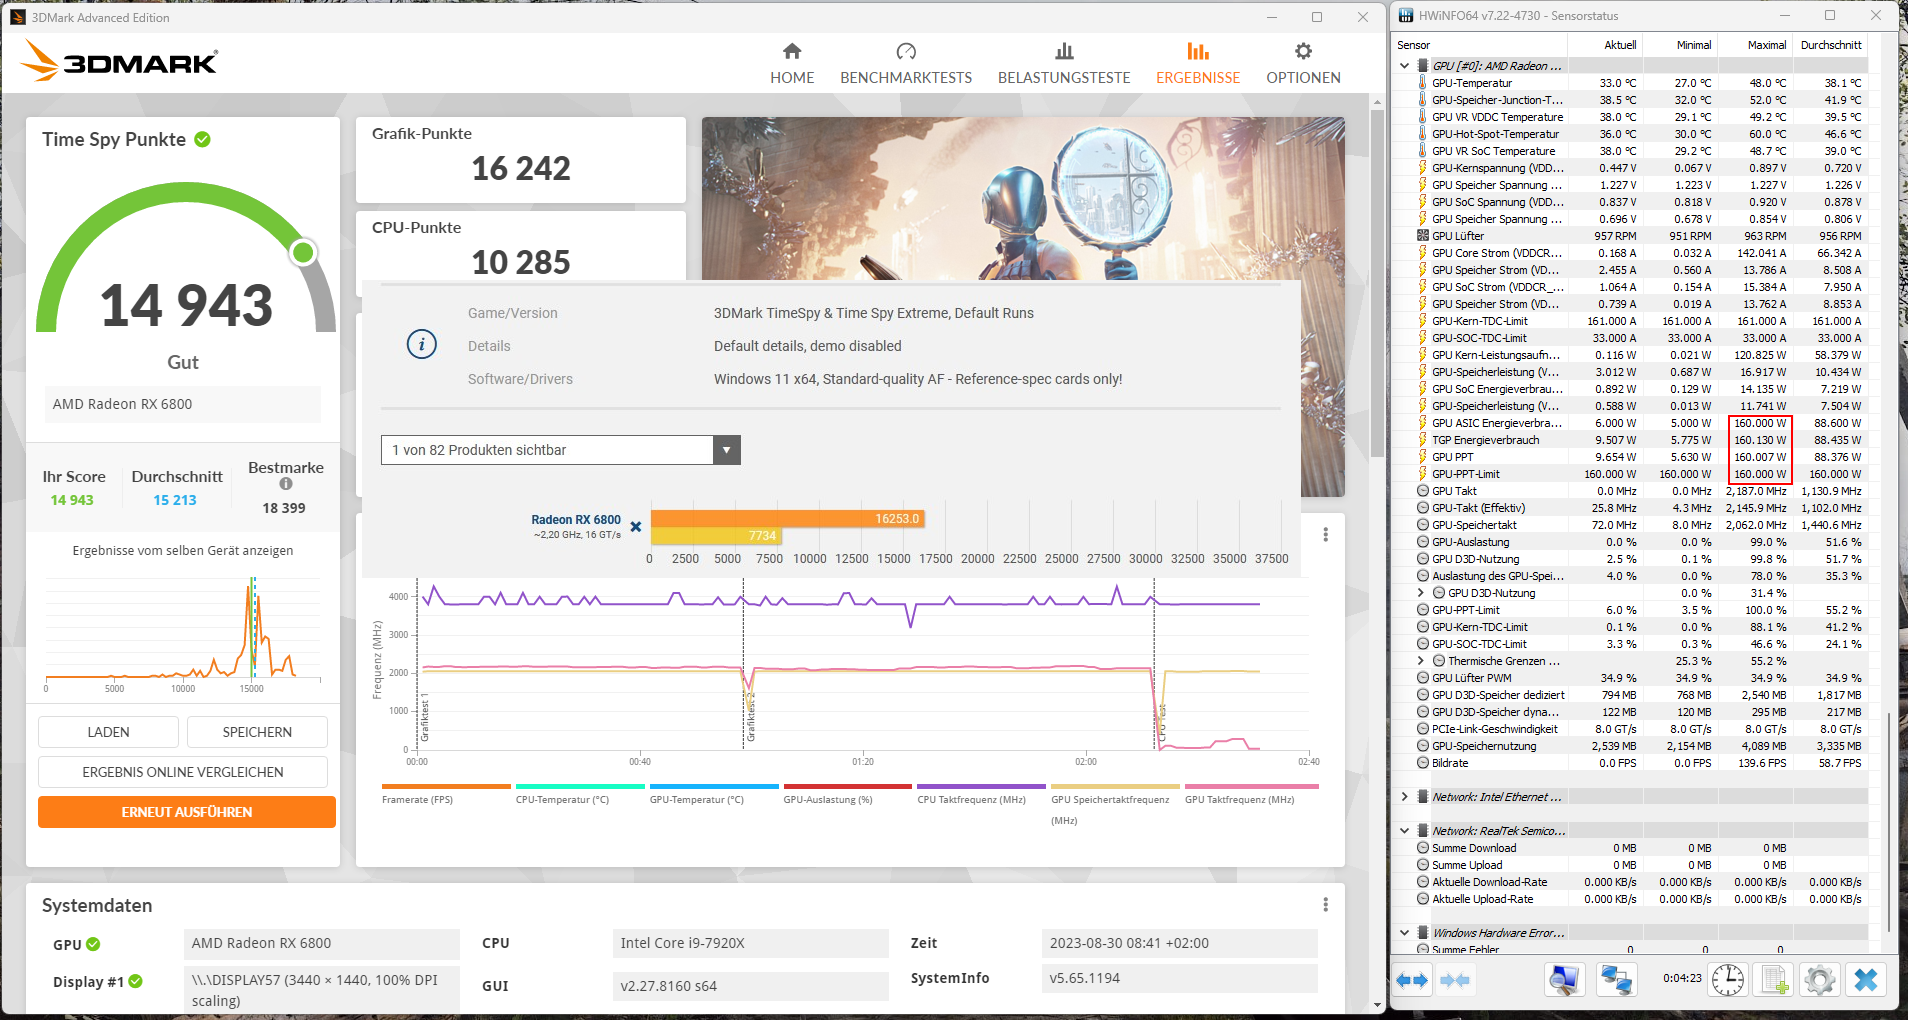1908x1020 pixels.
Task: Click the Grafik-Punkte value 16 242
Action: (x=521, y=169)
